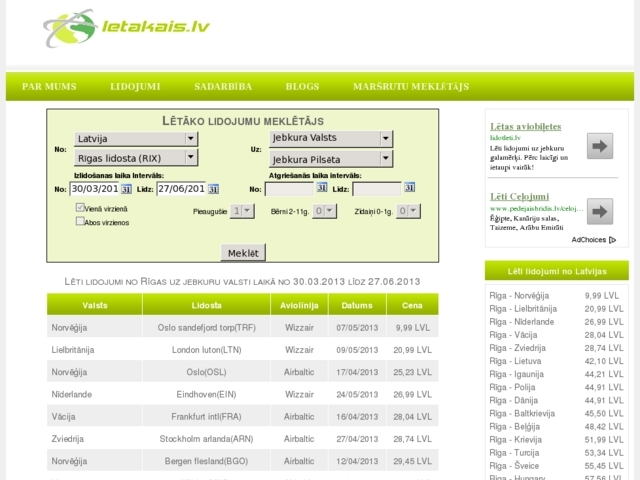Click the Rīga - Beļģija route link
This screenshot has height=480, width=640.
[x=515, y=427]
